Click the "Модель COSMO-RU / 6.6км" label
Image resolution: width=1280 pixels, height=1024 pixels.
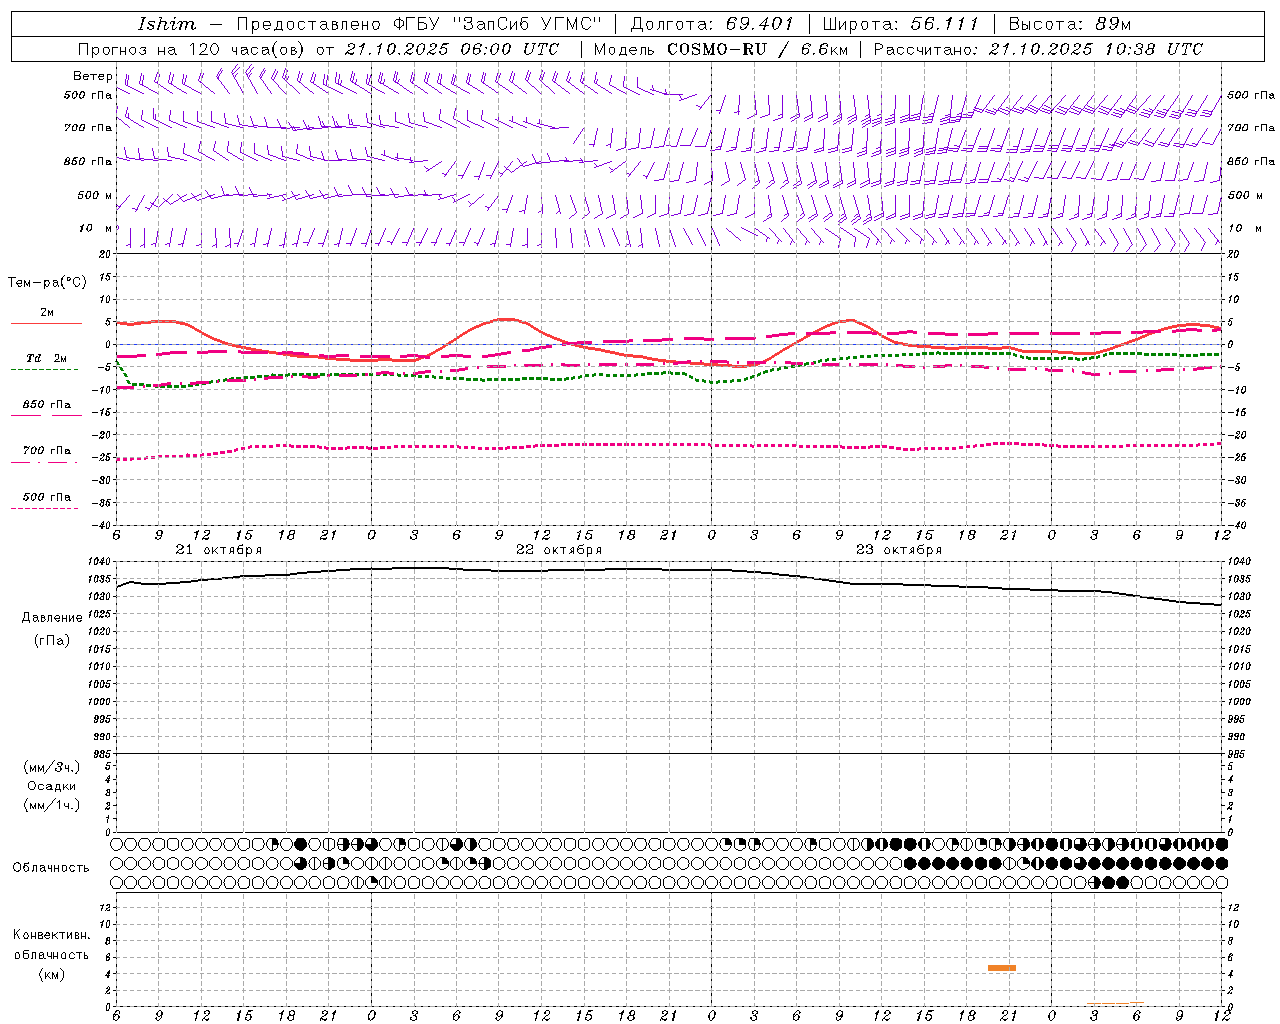[721, 49]
